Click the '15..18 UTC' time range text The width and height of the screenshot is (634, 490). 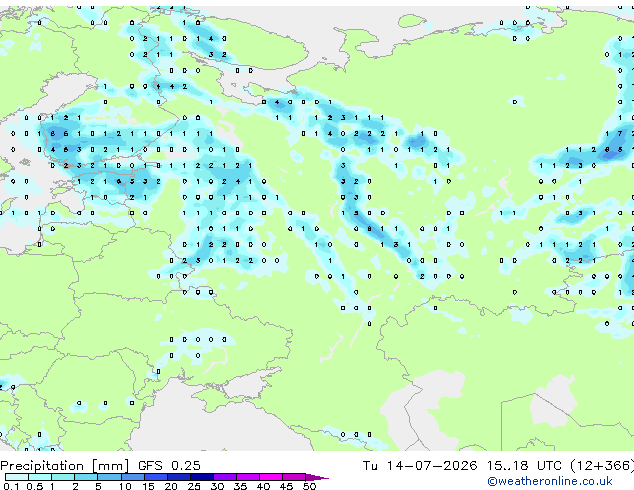tap(524, 466)
